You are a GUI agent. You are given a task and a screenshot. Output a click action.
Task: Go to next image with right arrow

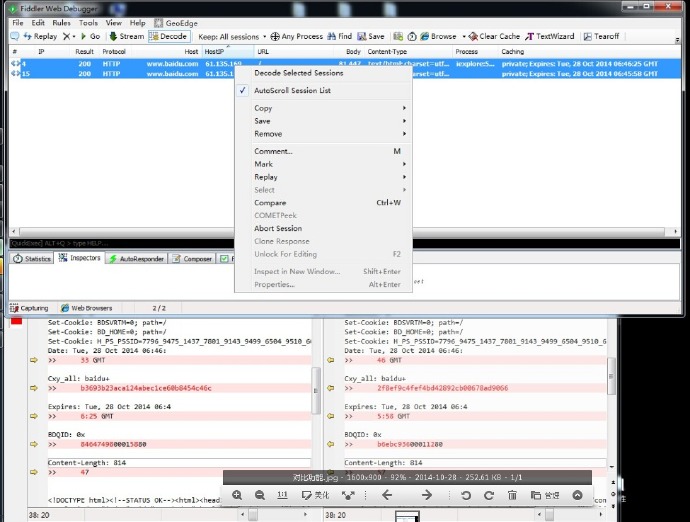tap(427, 495)
